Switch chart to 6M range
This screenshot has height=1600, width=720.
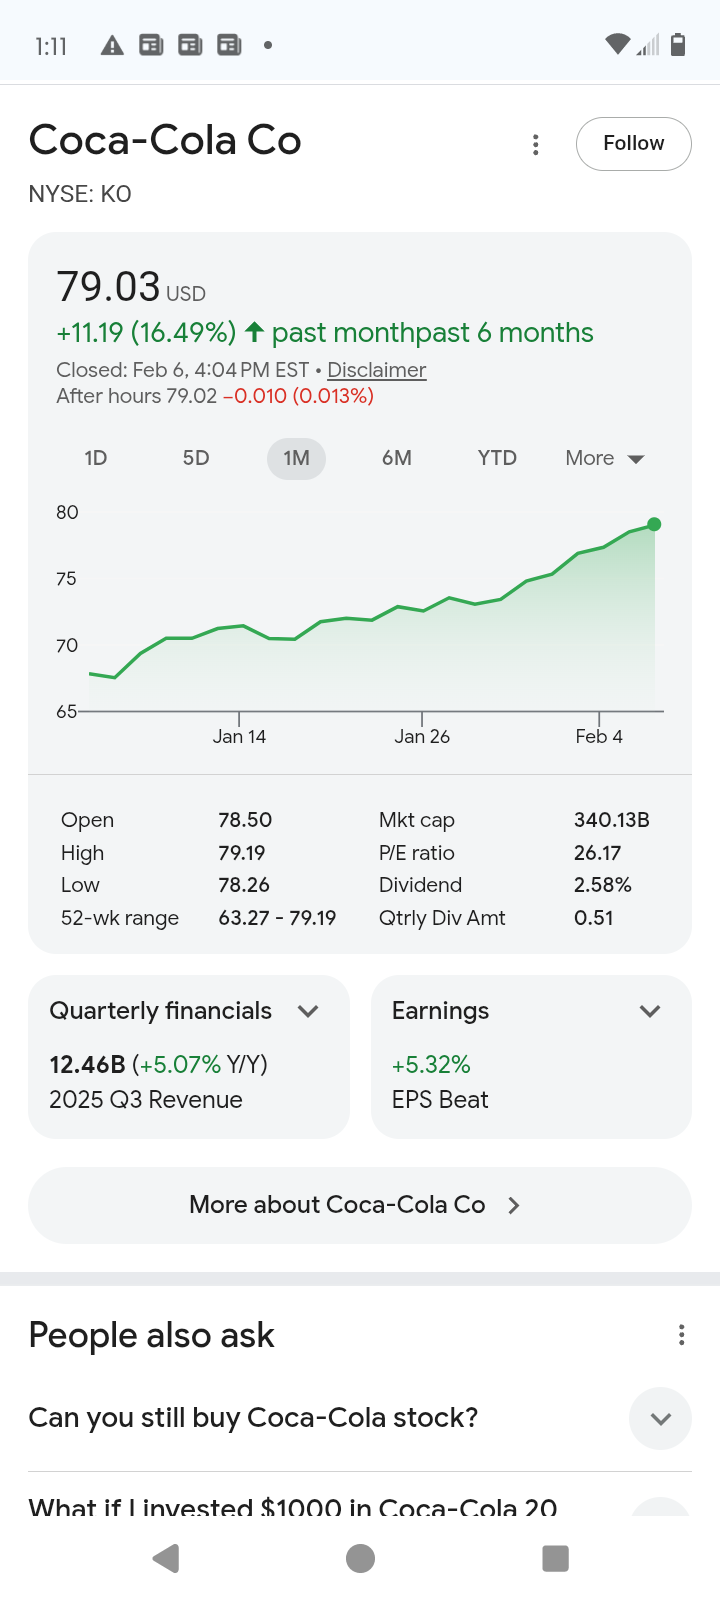click(x=397, y=459)
